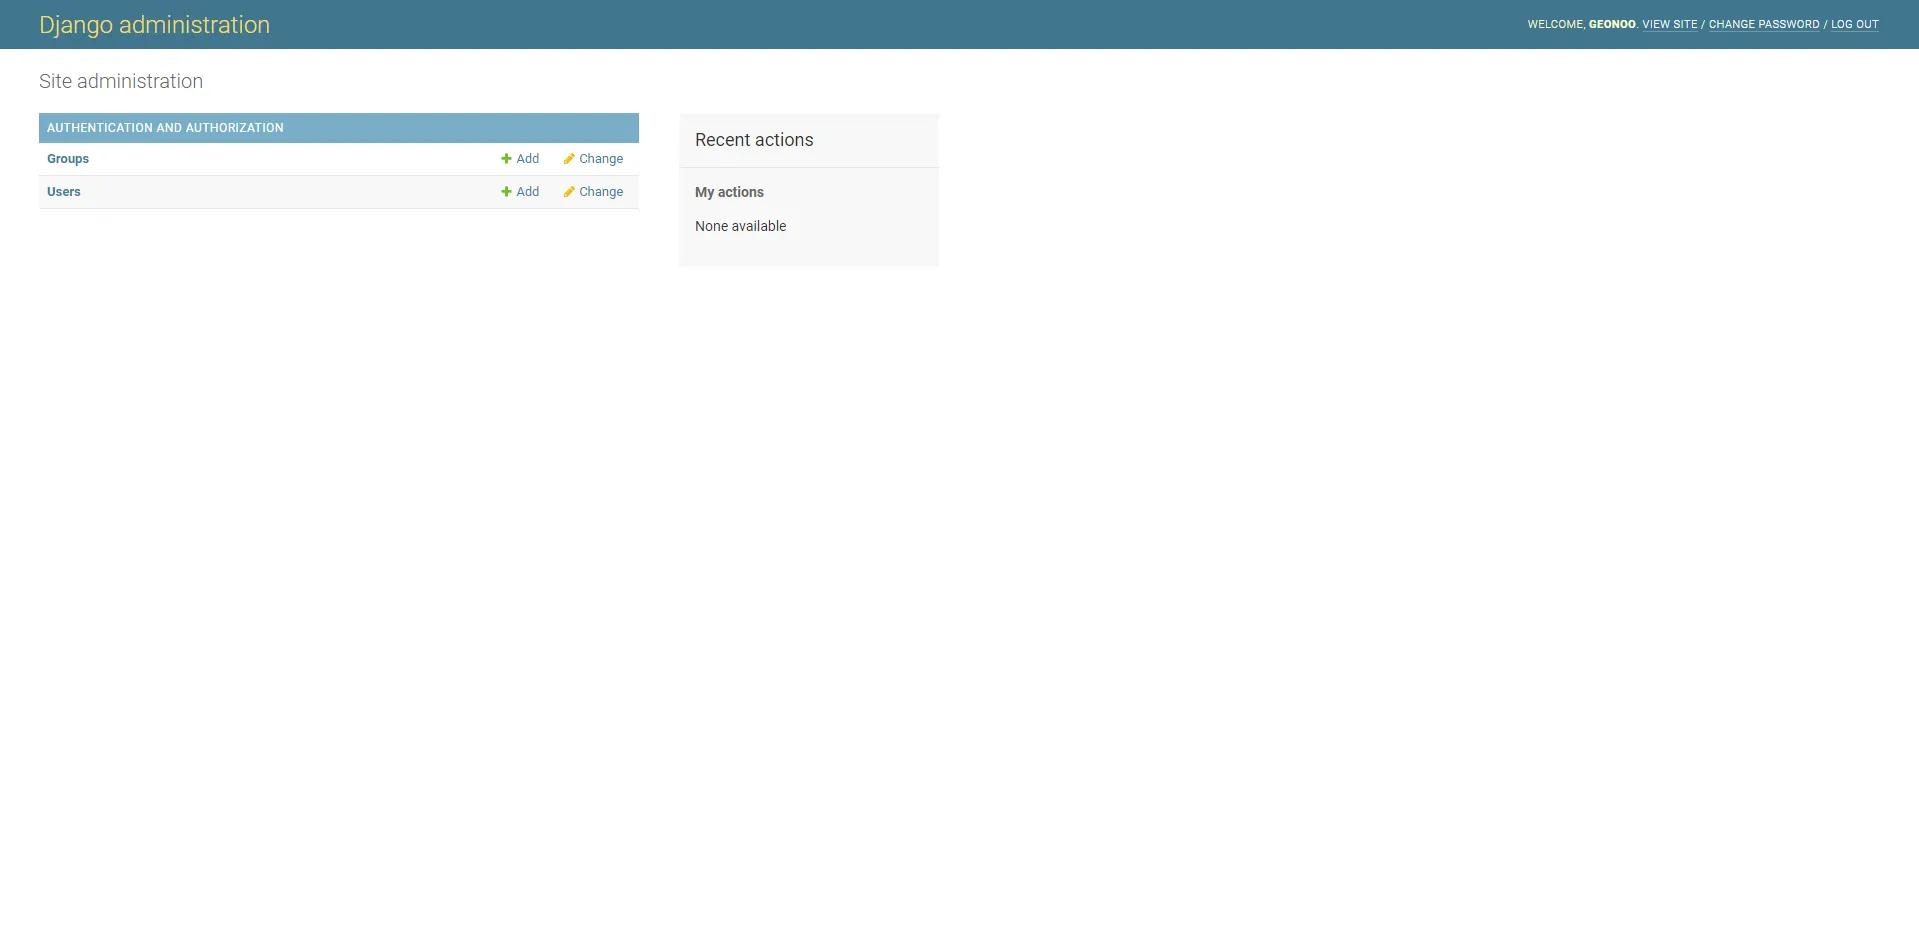Click the pencil icon in Users row

[x=569, y=192]
